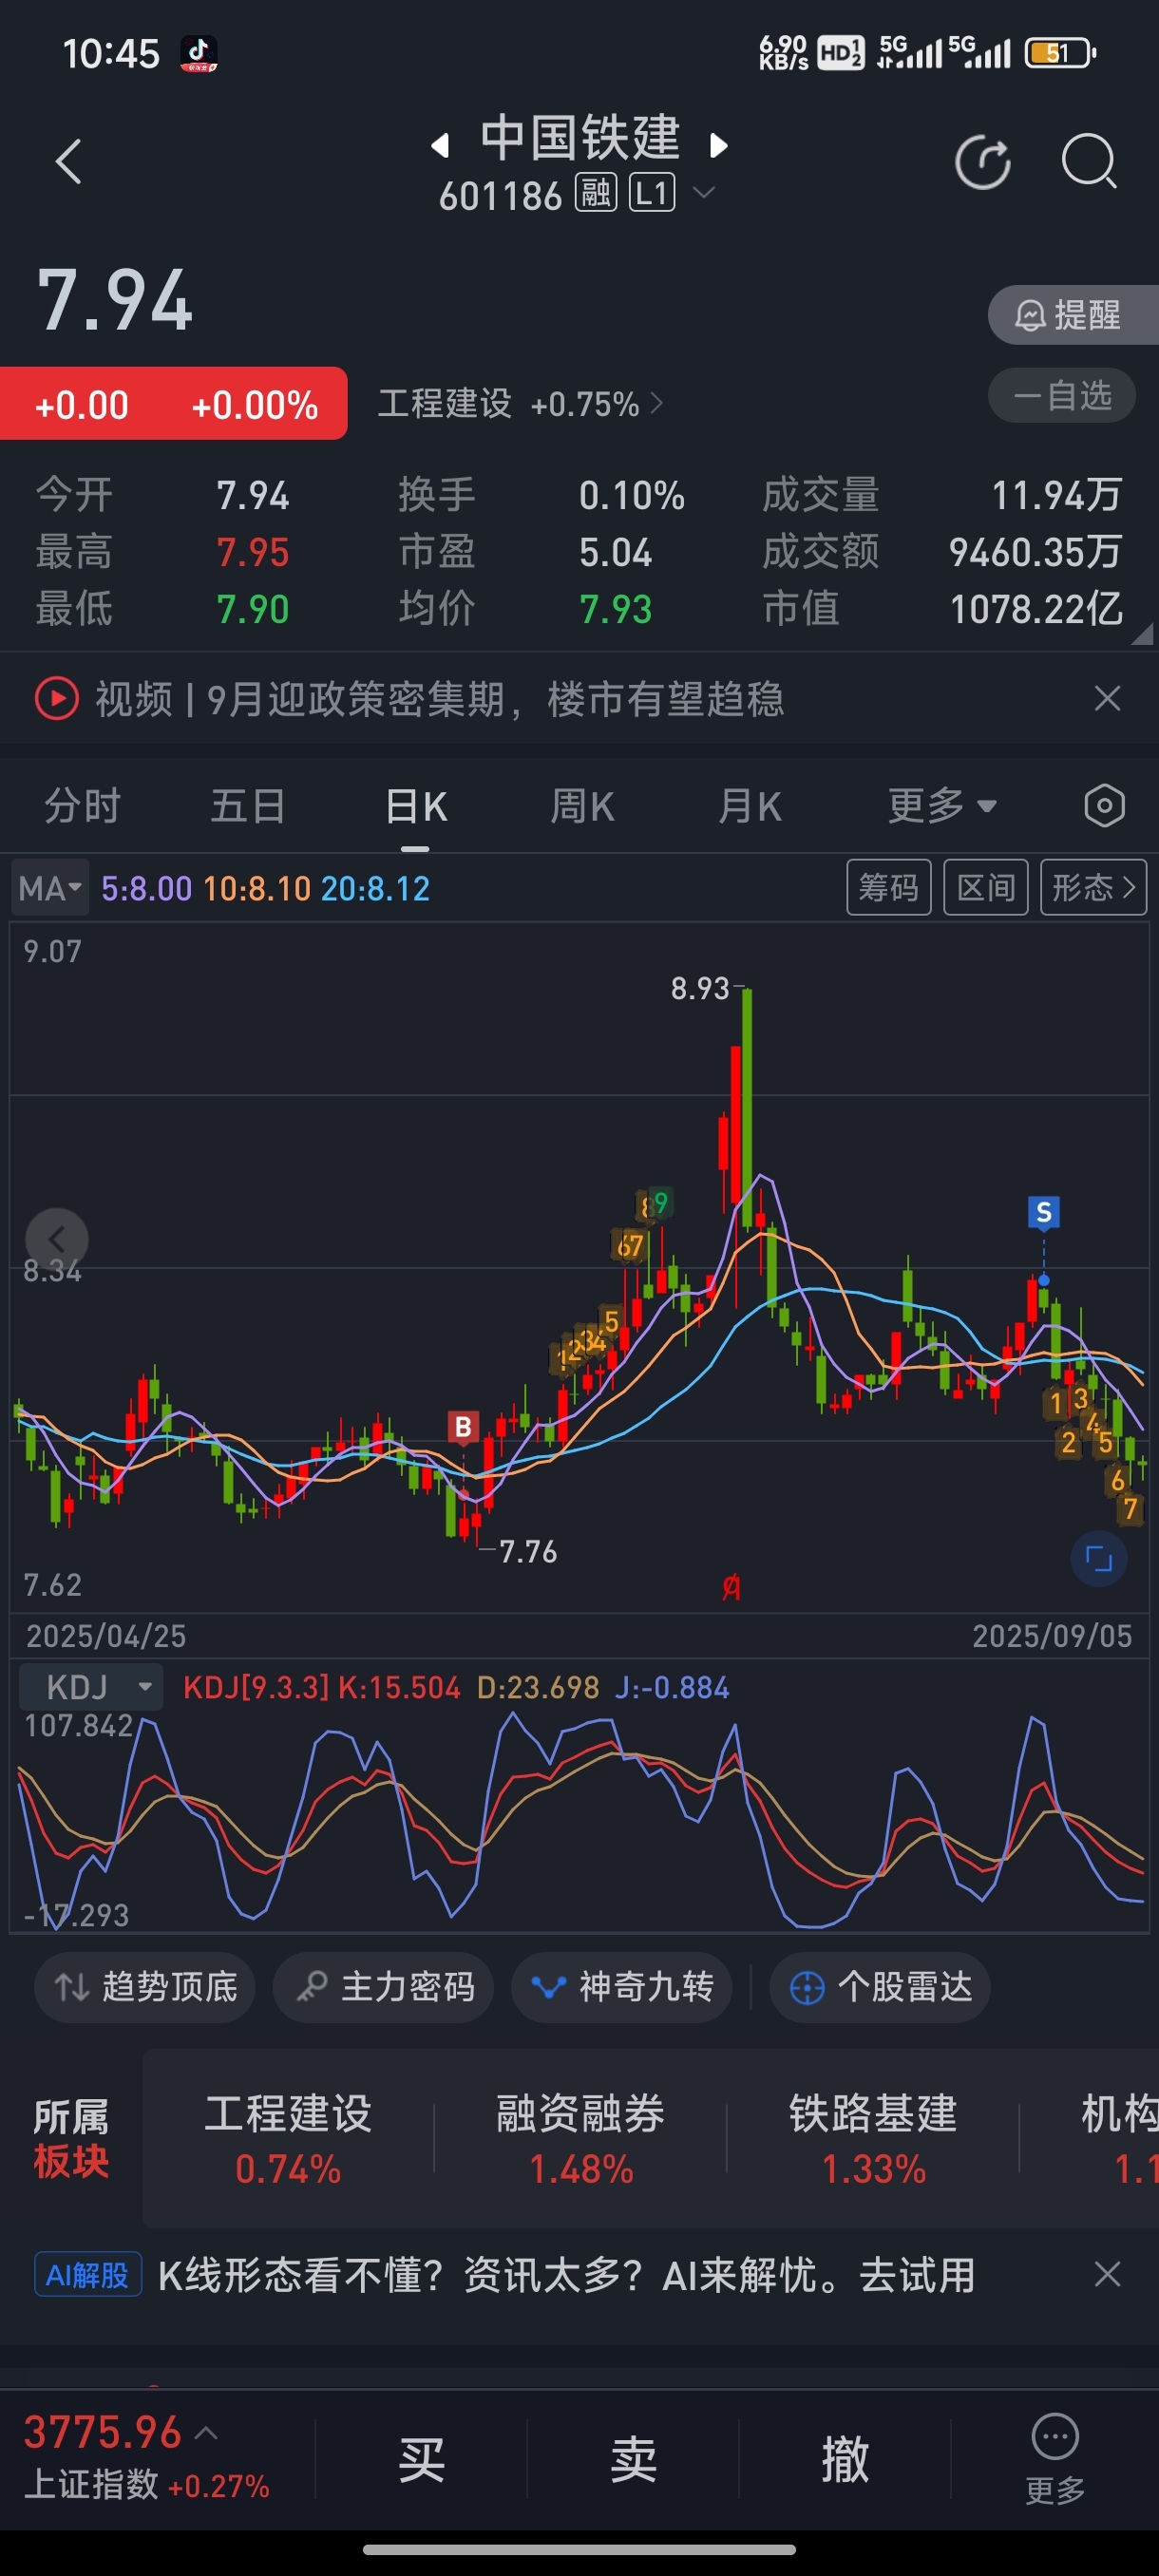1159x2576 pixels.
Task: Open 更多 menu at bottom bar
Action: [1055, 2459]
